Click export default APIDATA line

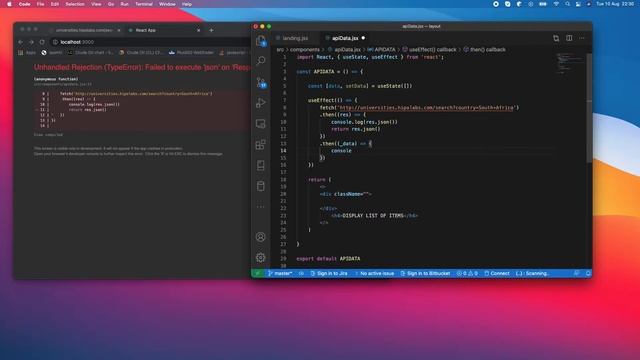[328, 259]
